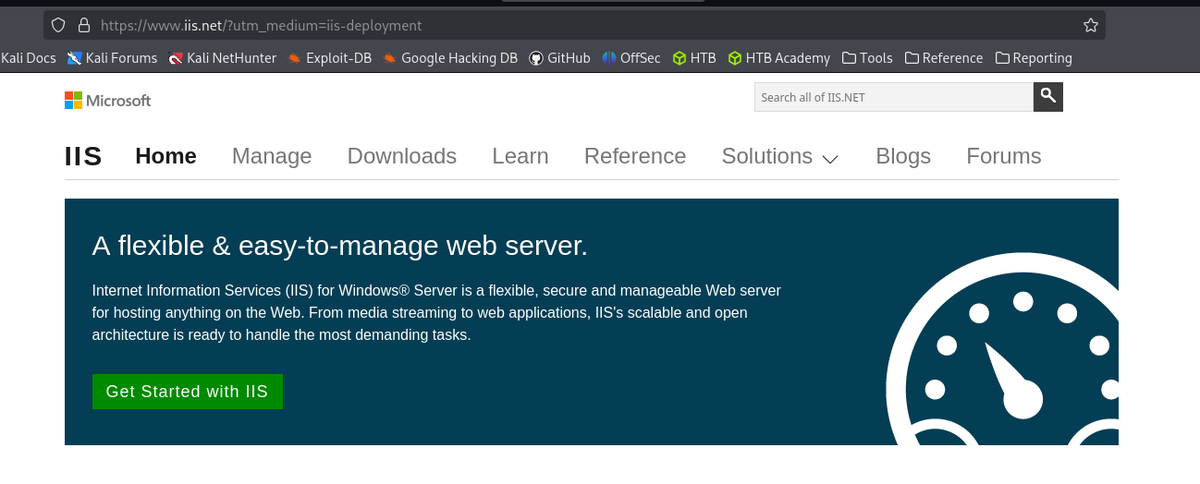Open the GitHub bookmark
The image size is (1200, 484).
tap(559, 58)
